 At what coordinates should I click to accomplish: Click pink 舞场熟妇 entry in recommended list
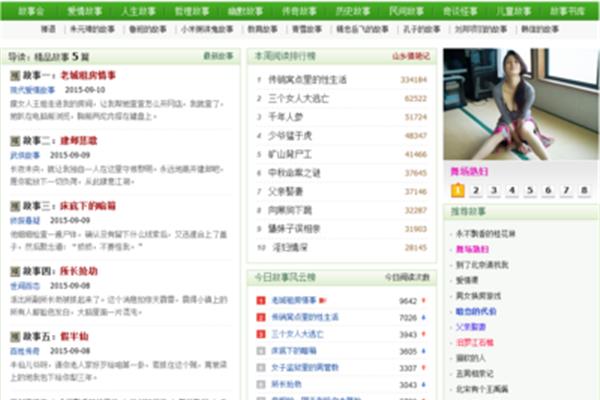tap(472, 250)
